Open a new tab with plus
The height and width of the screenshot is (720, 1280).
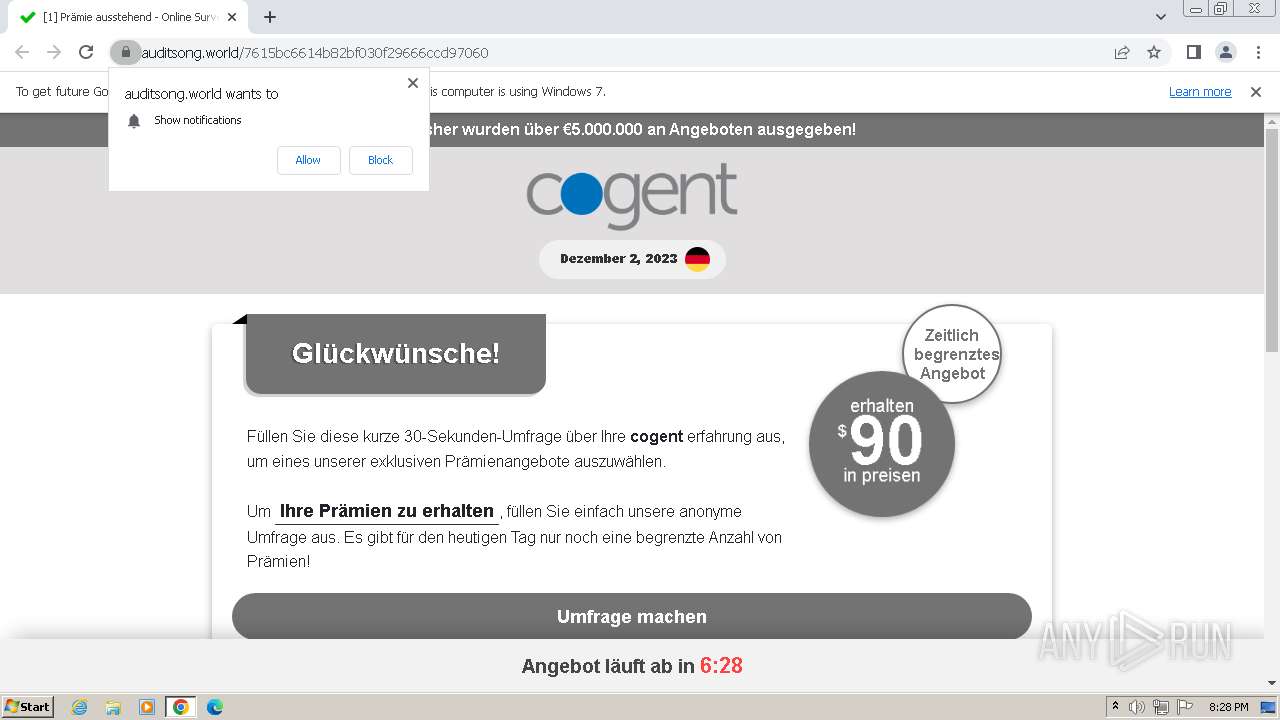(x=269, y=17)
